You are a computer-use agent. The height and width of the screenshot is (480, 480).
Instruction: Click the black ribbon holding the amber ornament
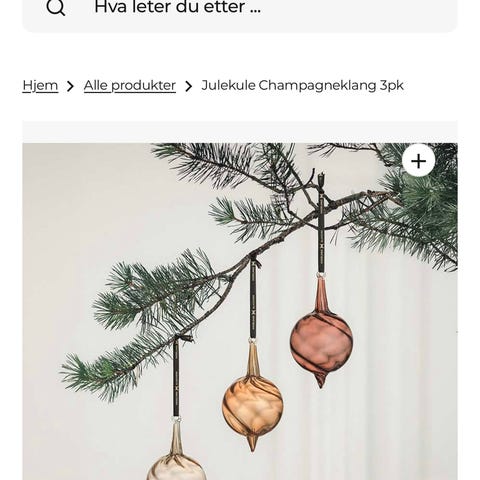[x=253, y=299]
